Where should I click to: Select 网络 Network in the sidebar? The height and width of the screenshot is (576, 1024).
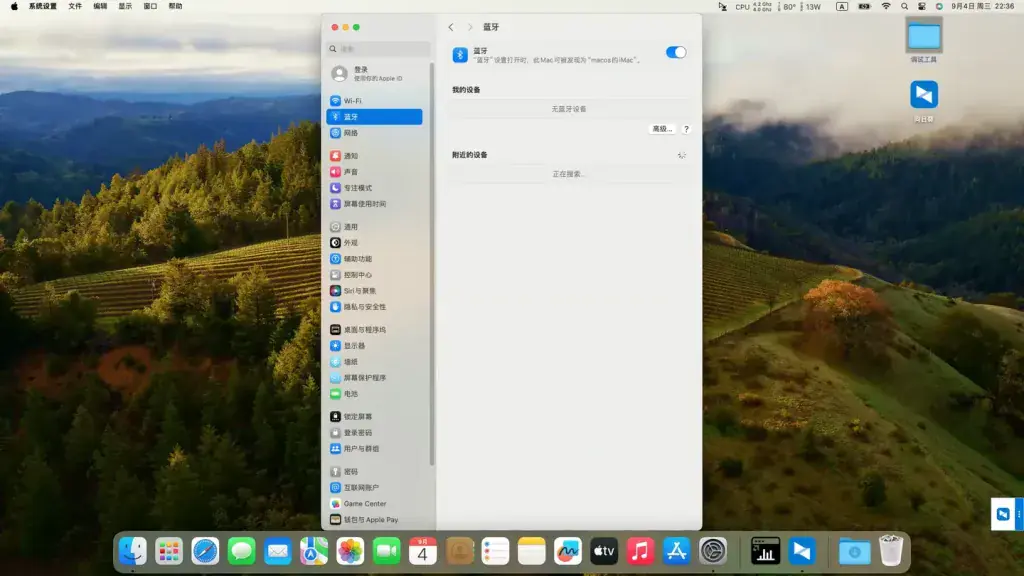pos(374,133)
